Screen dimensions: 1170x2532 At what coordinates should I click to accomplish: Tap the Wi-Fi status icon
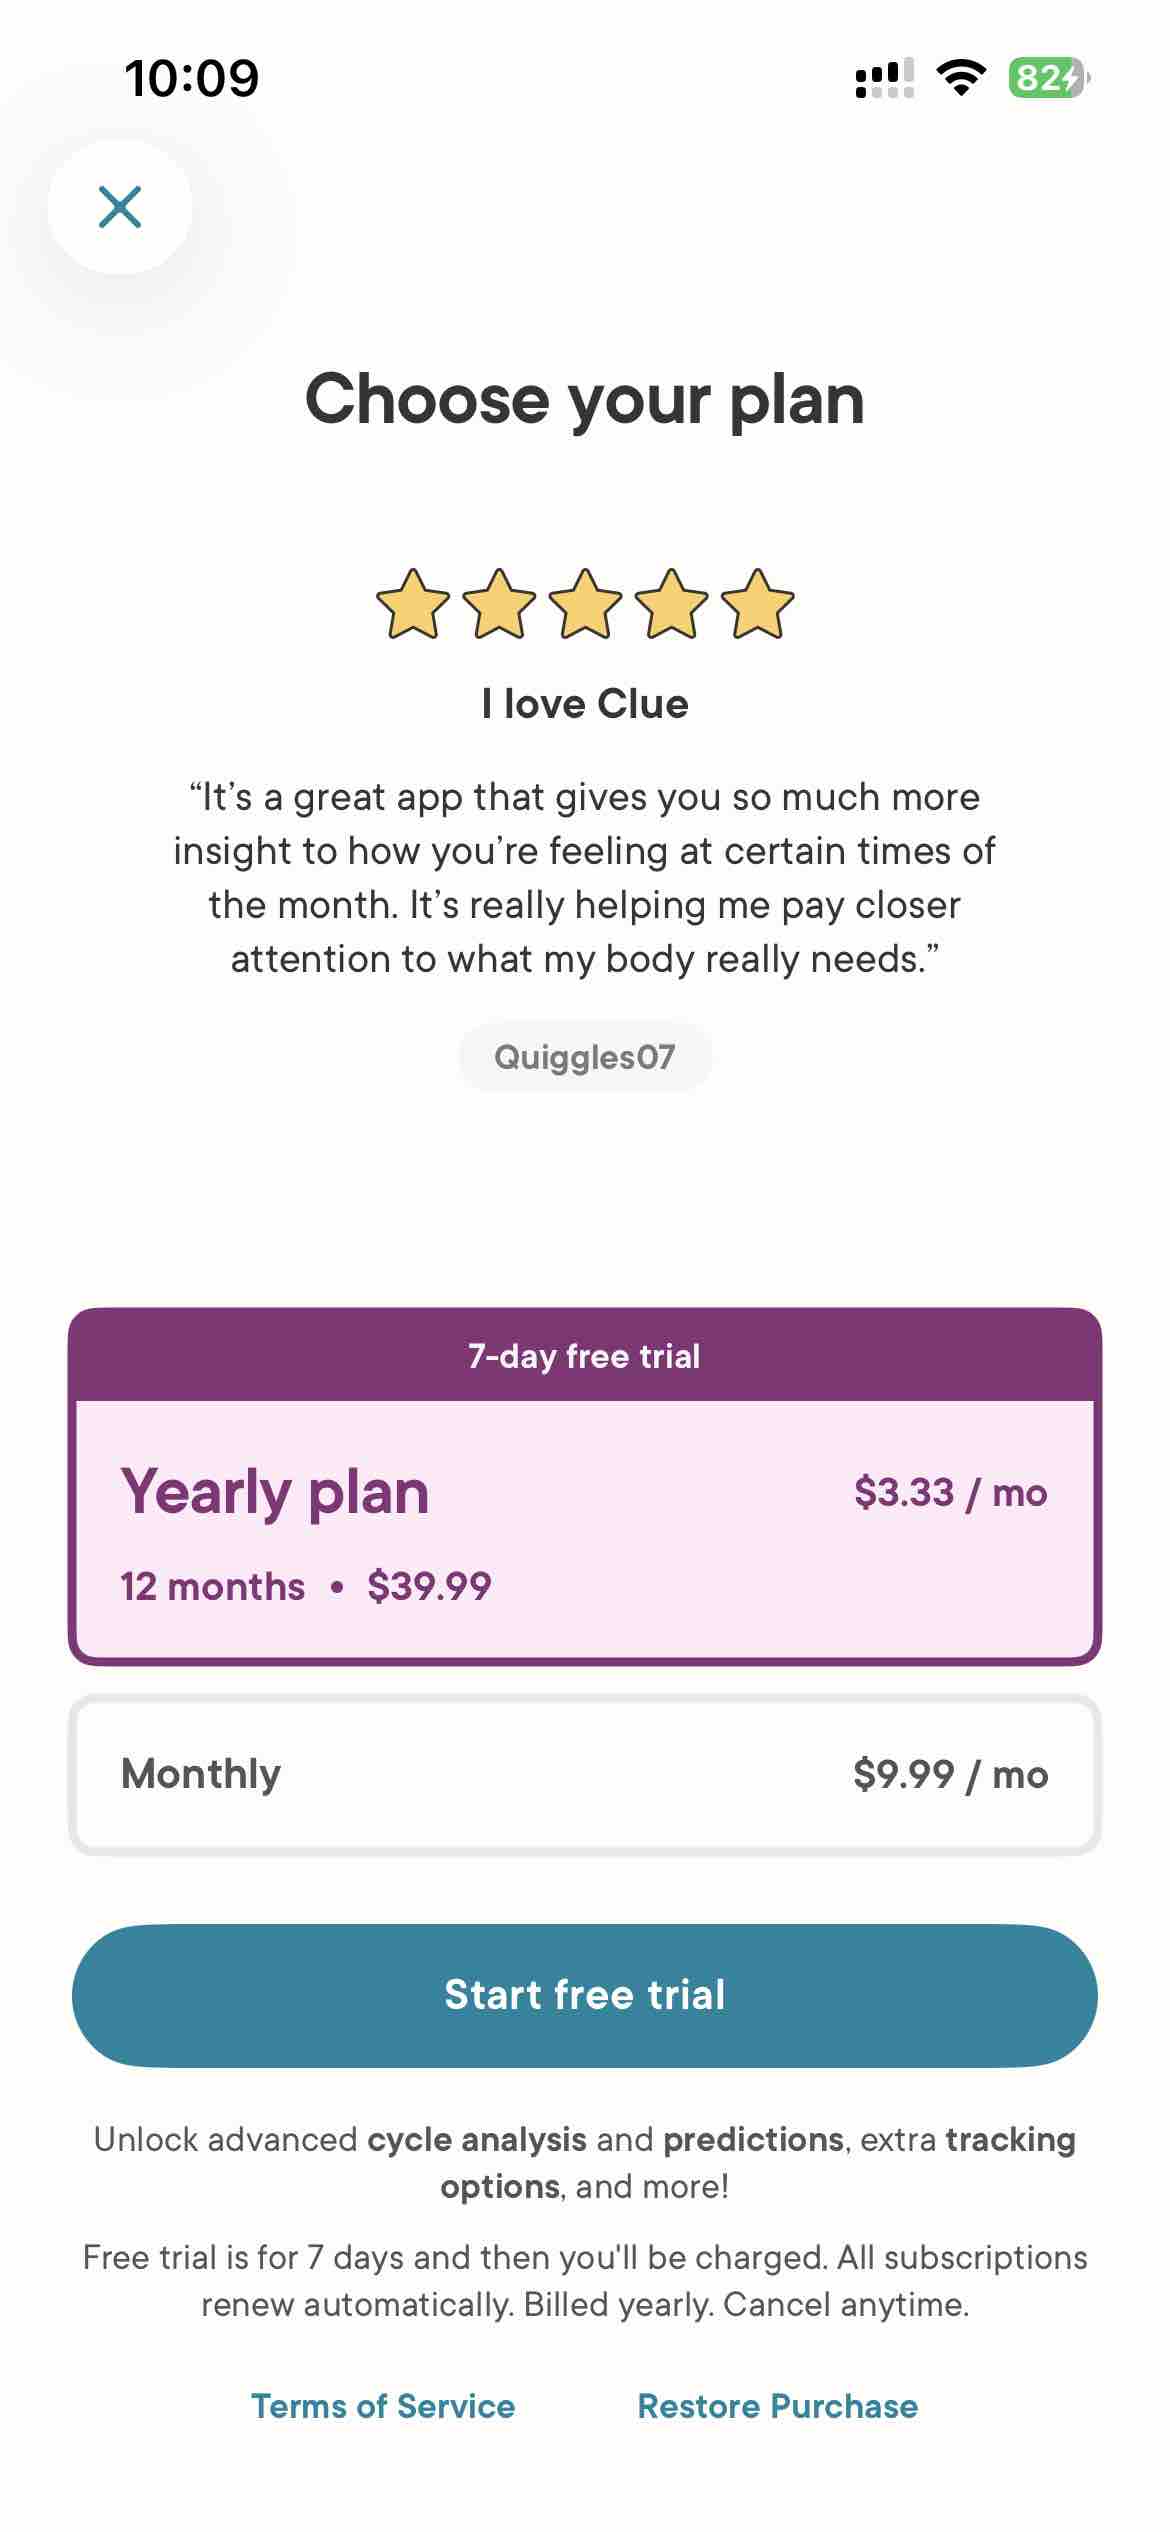pyautogui.click(x=960, y=78)
